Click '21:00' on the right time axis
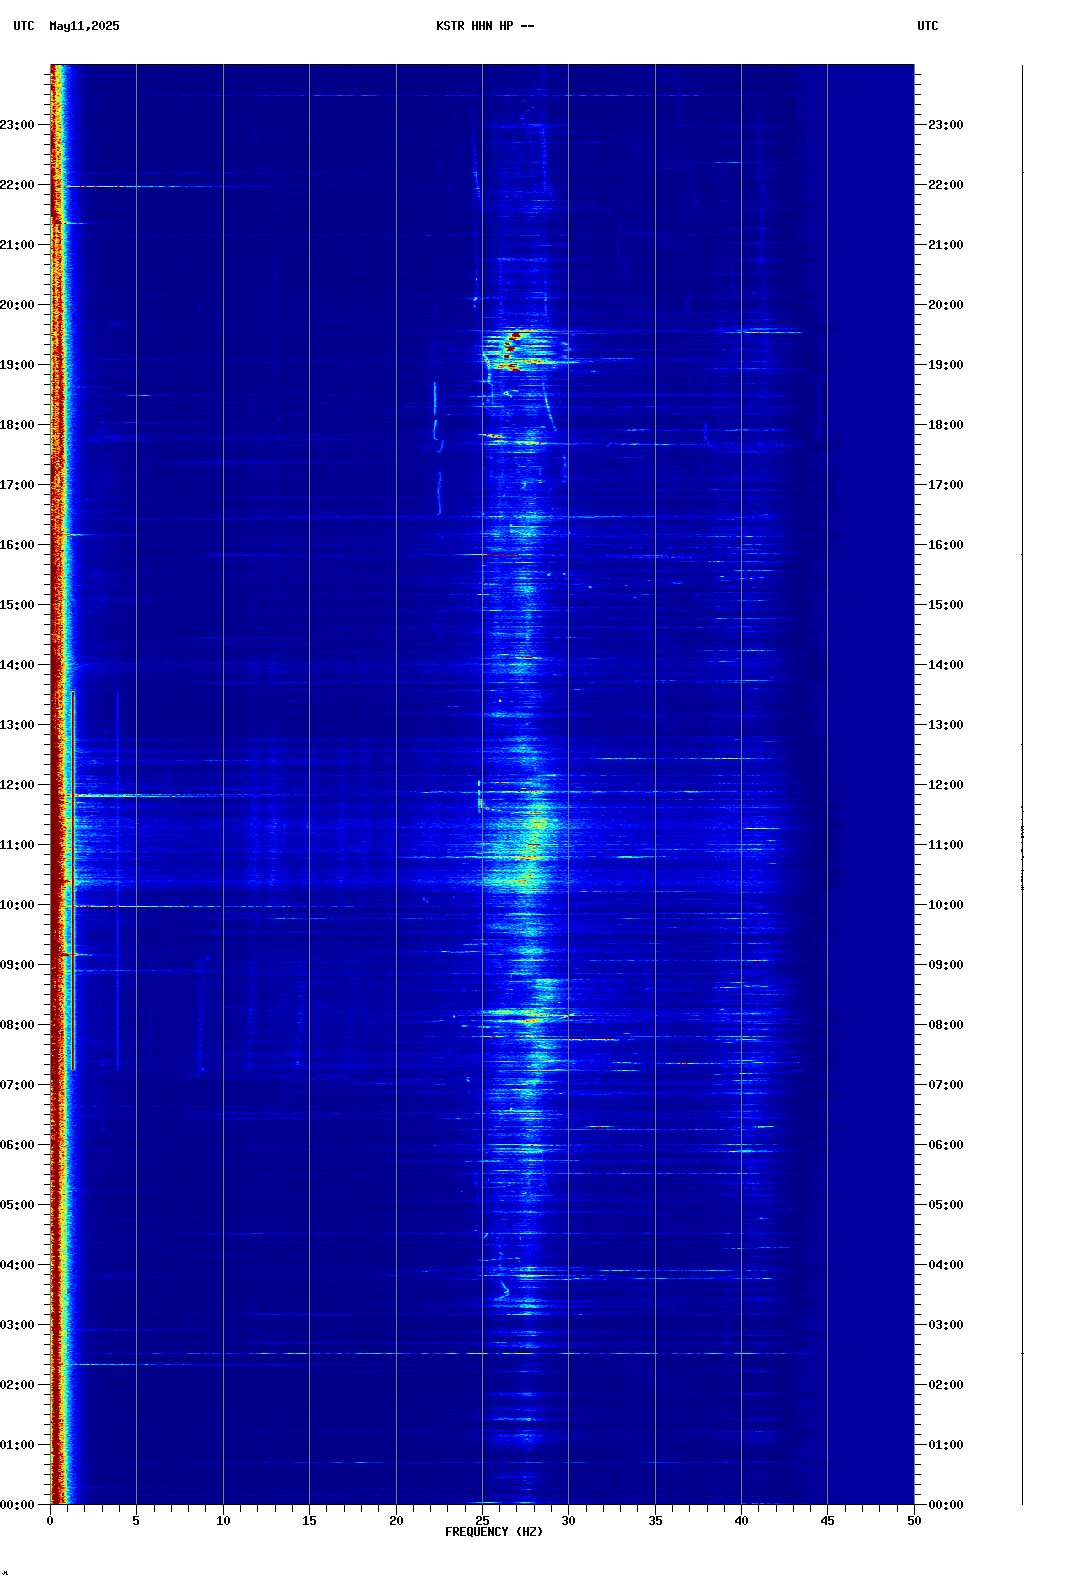This screenshot has height=1584, width=1066. point(946,245)
